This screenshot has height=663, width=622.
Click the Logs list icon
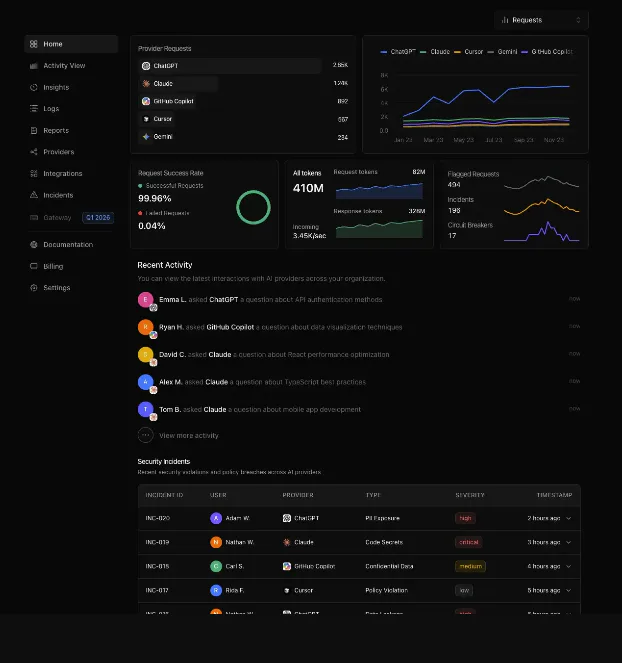click(x=34, y=109)
